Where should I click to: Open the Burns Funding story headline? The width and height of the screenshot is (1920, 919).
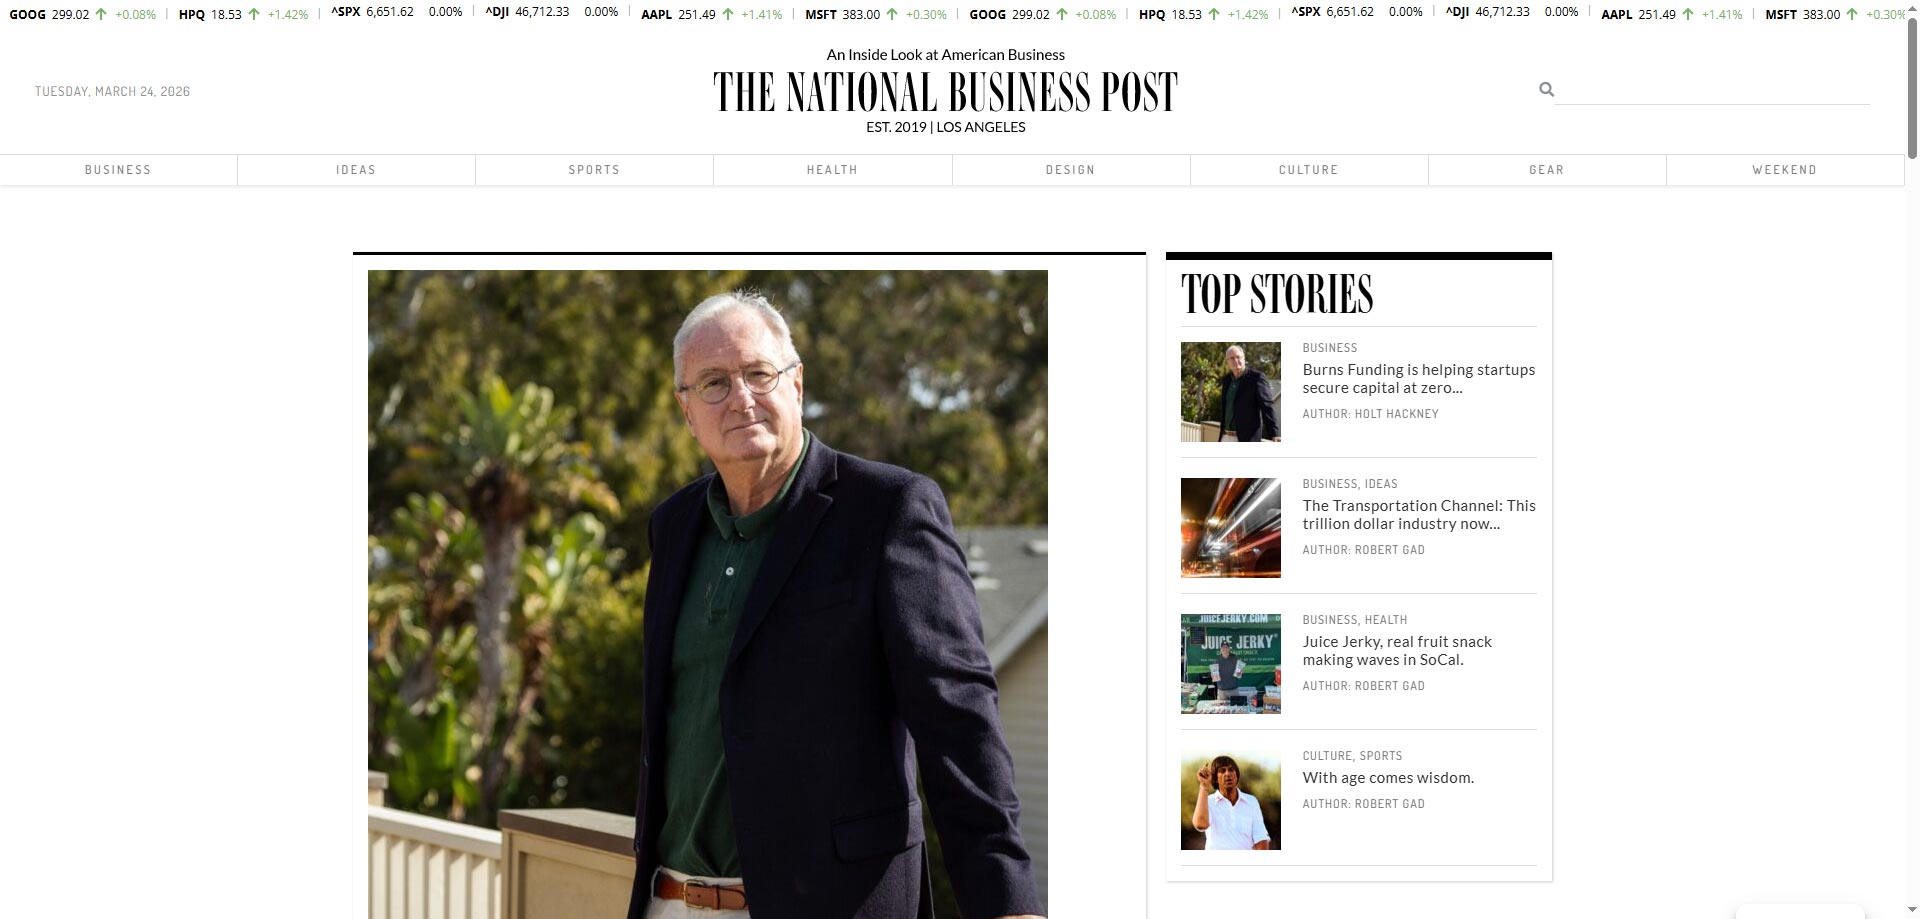pyautogui.click(x=1418, y=379)
